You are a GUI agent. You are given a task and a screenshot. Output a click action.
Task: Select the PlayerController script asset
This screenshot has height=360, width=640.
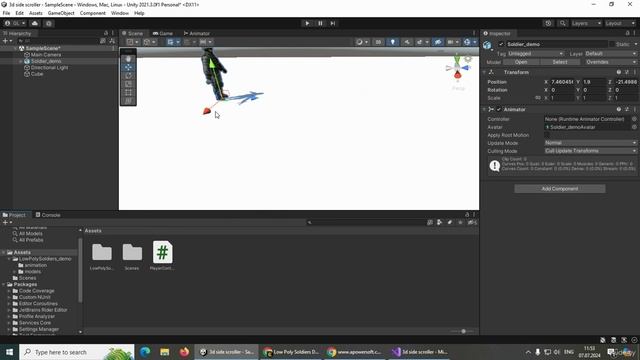pyautogui.click(x=162, y=252)
